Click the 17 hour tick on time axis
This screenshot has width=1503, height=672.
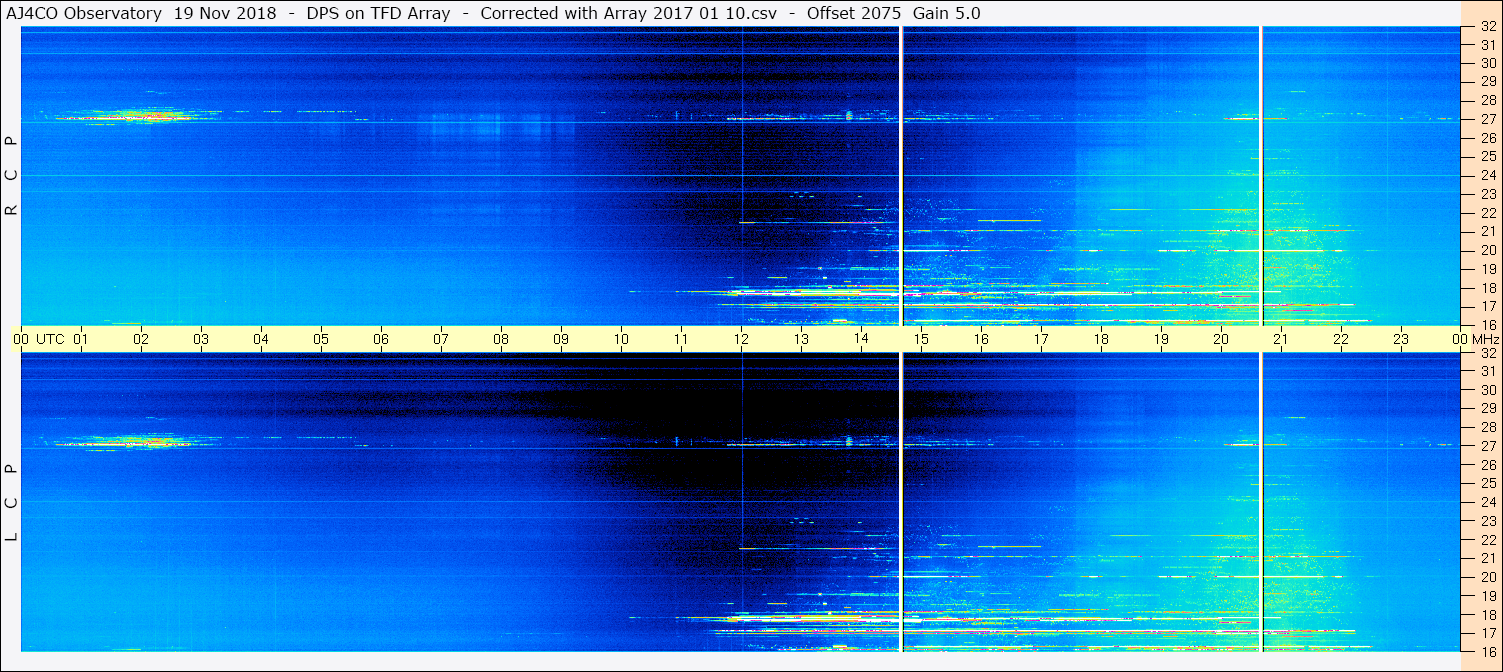tap(1041, 339)
